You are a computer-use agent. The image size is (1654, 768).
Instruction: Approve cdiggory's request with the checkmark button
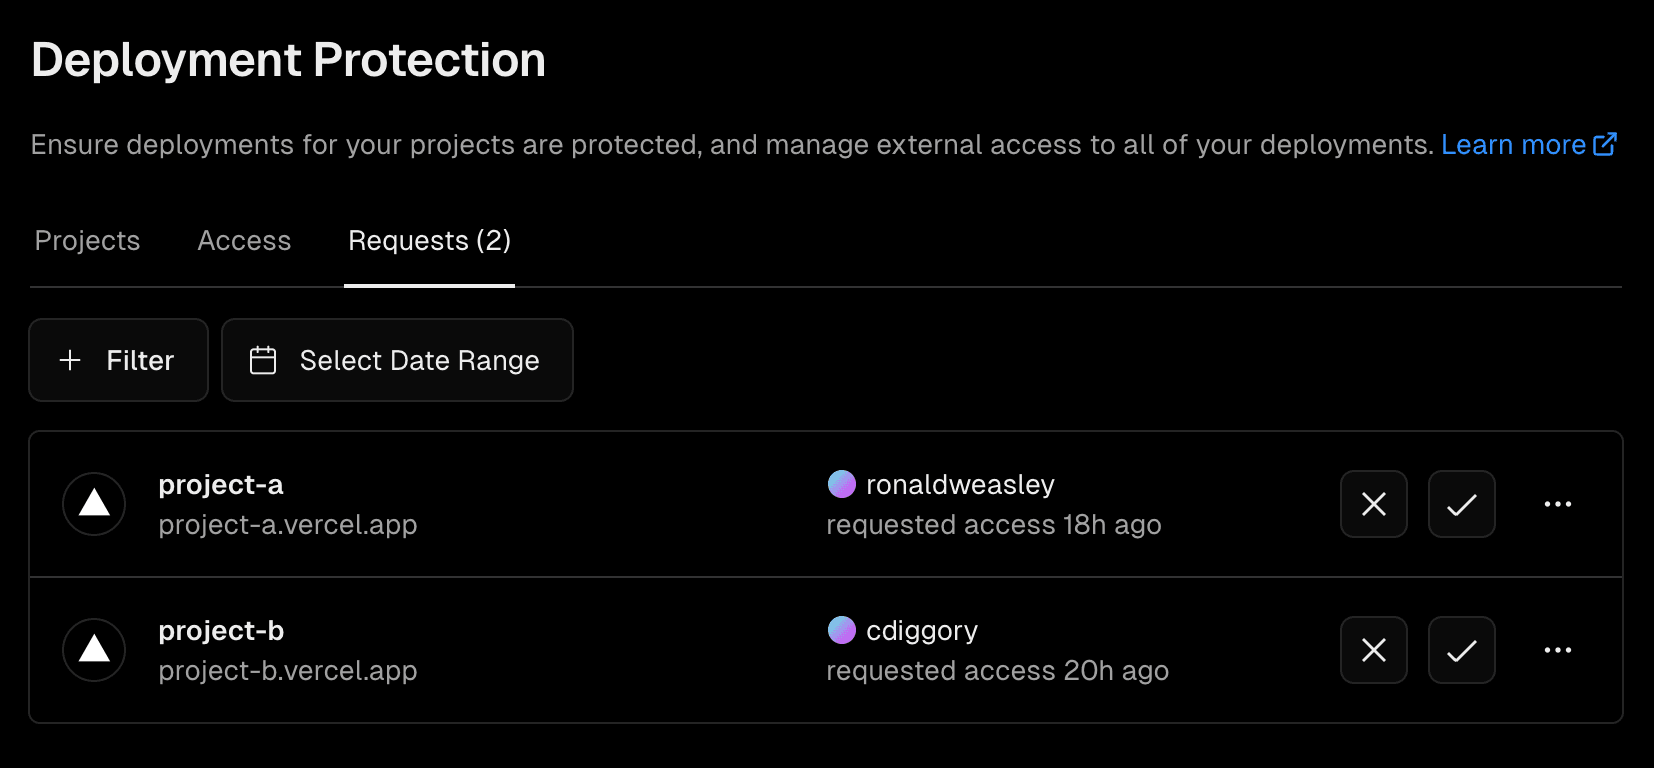1461,650
